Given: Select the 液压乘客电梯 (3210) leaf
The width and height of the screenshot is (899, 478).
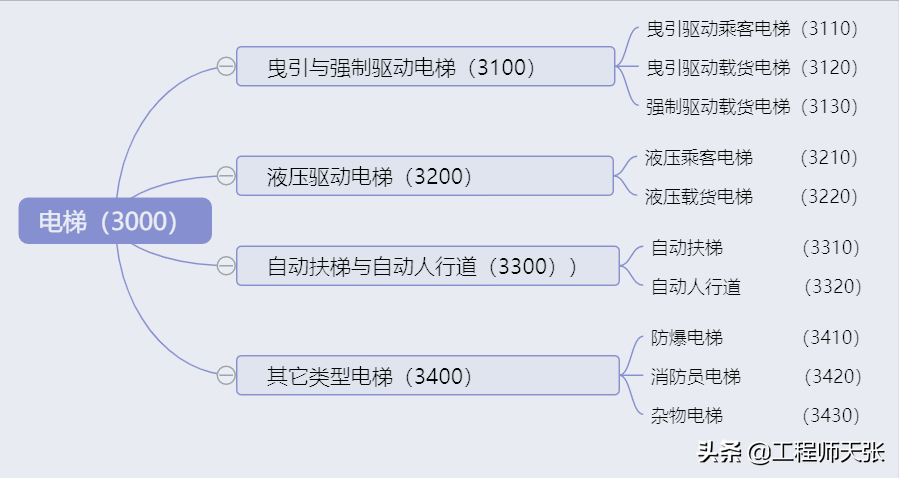Looking at the screenshot, I should (x=752, y=158).
